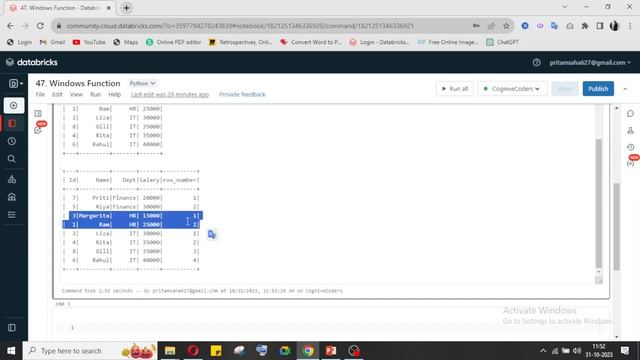640x360 pixels.
Task: Open the Workflows list icon in sidebar
Action: click(x=12, y=215)
